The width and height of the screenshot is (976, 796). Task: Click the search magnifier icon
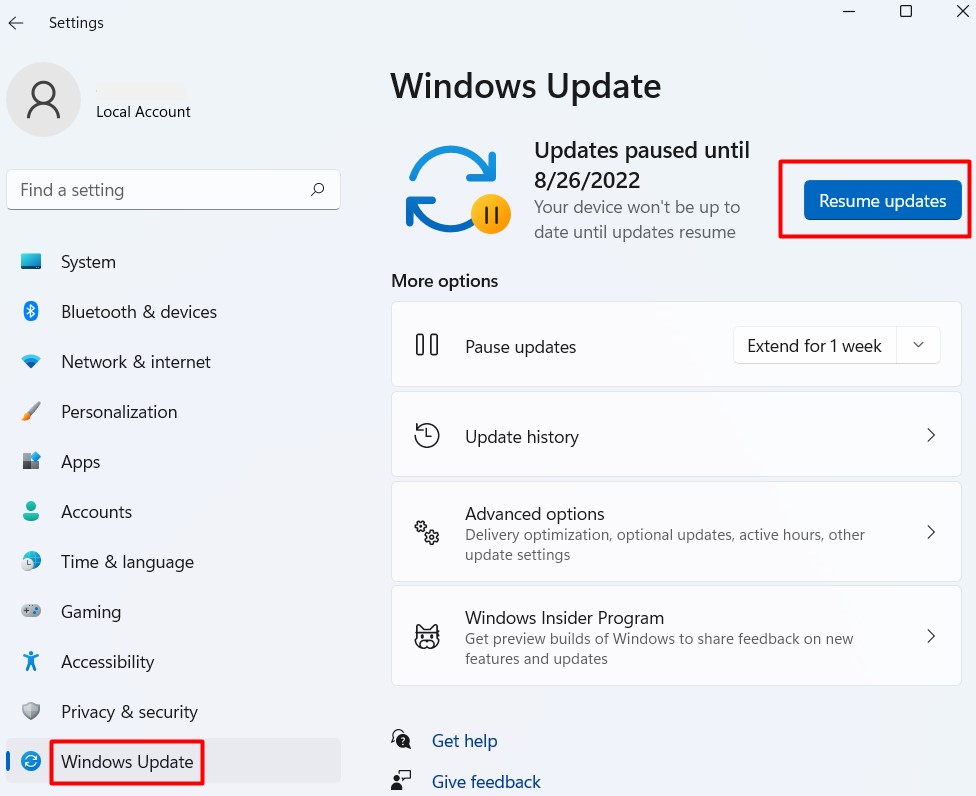tap(318, 189)
